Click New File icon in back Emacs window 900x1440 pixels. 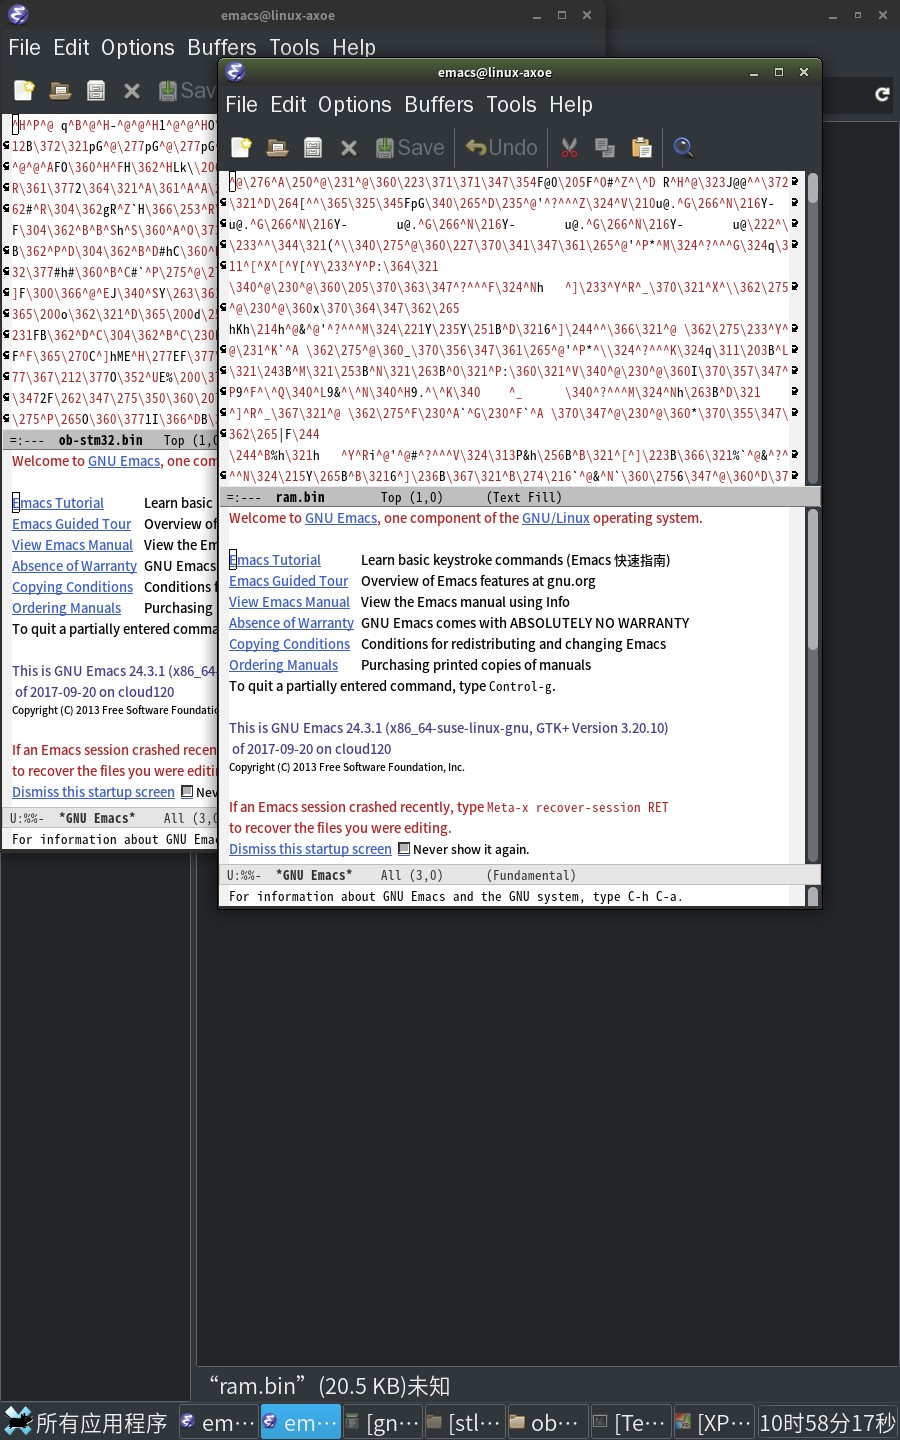click(25, 91)
